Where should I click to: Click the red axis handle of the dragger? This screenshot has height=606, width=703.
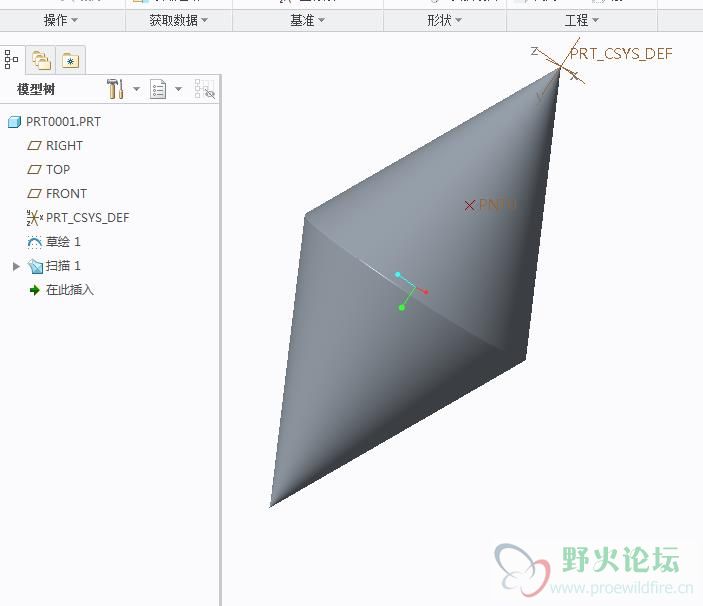tap(425, 292)
